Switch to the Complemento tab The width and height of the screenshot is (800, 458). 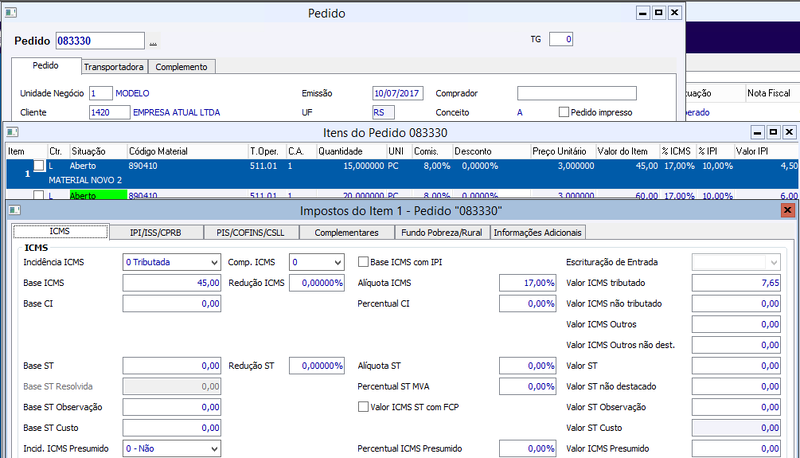[x=181, y=67]
